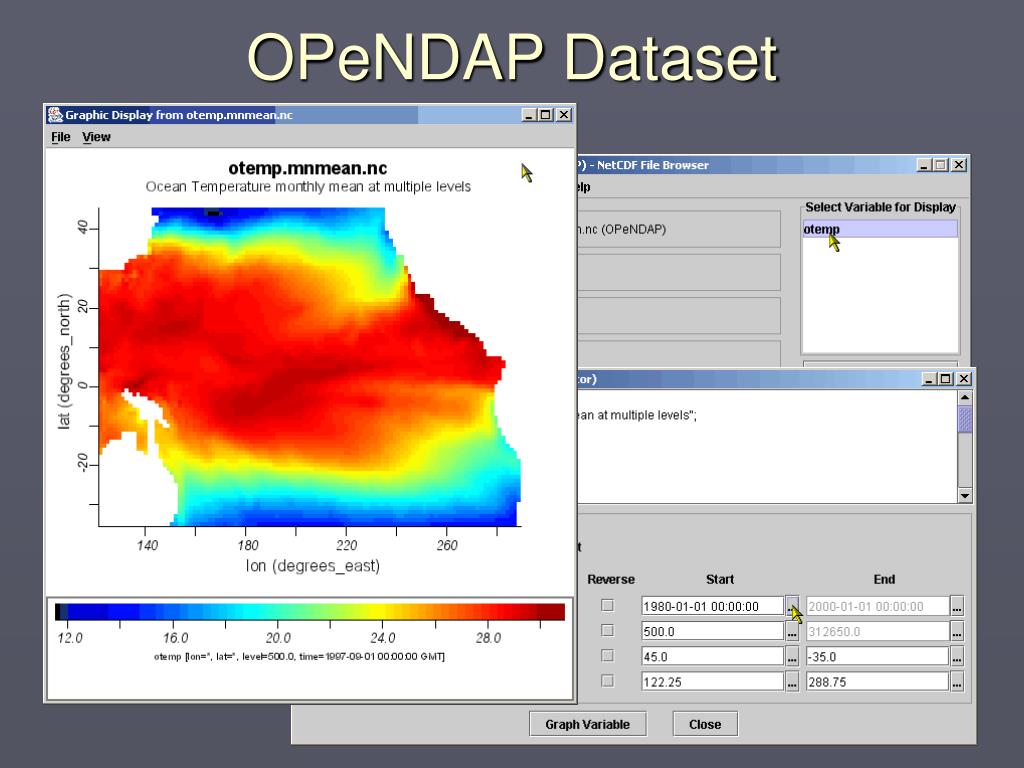The width and height of the screenshot is (1024, 768).
Task: Click the End field showing 312650.0
Action: [x=877, y=632]
